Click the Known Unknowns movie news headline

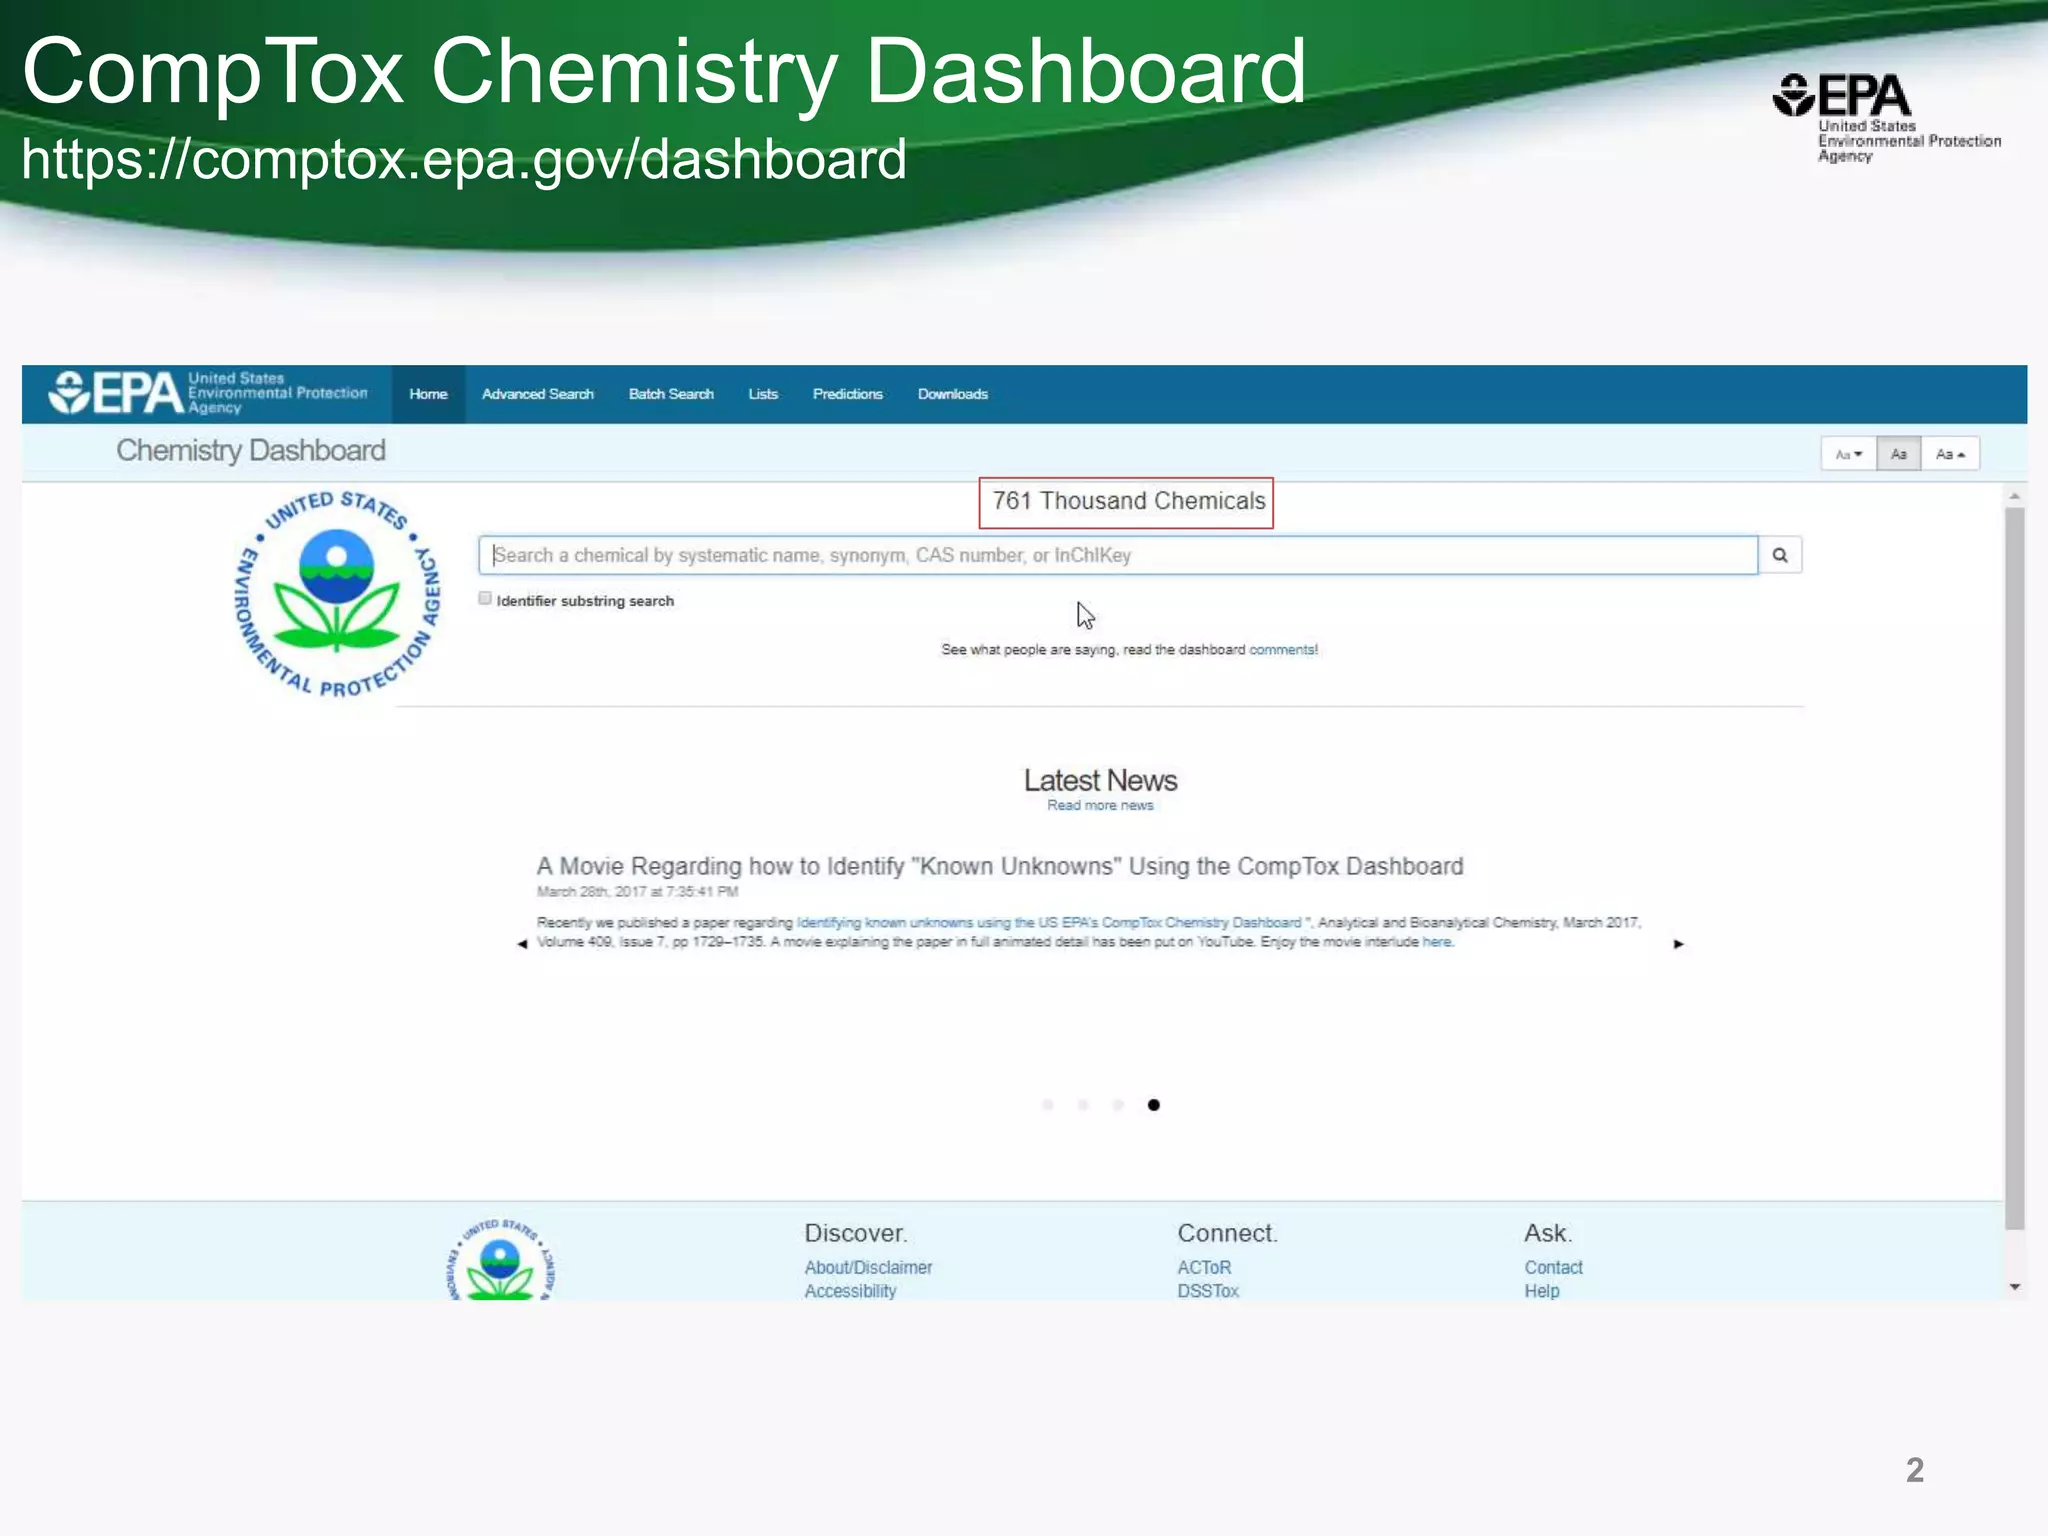(x=1000, y=866)
